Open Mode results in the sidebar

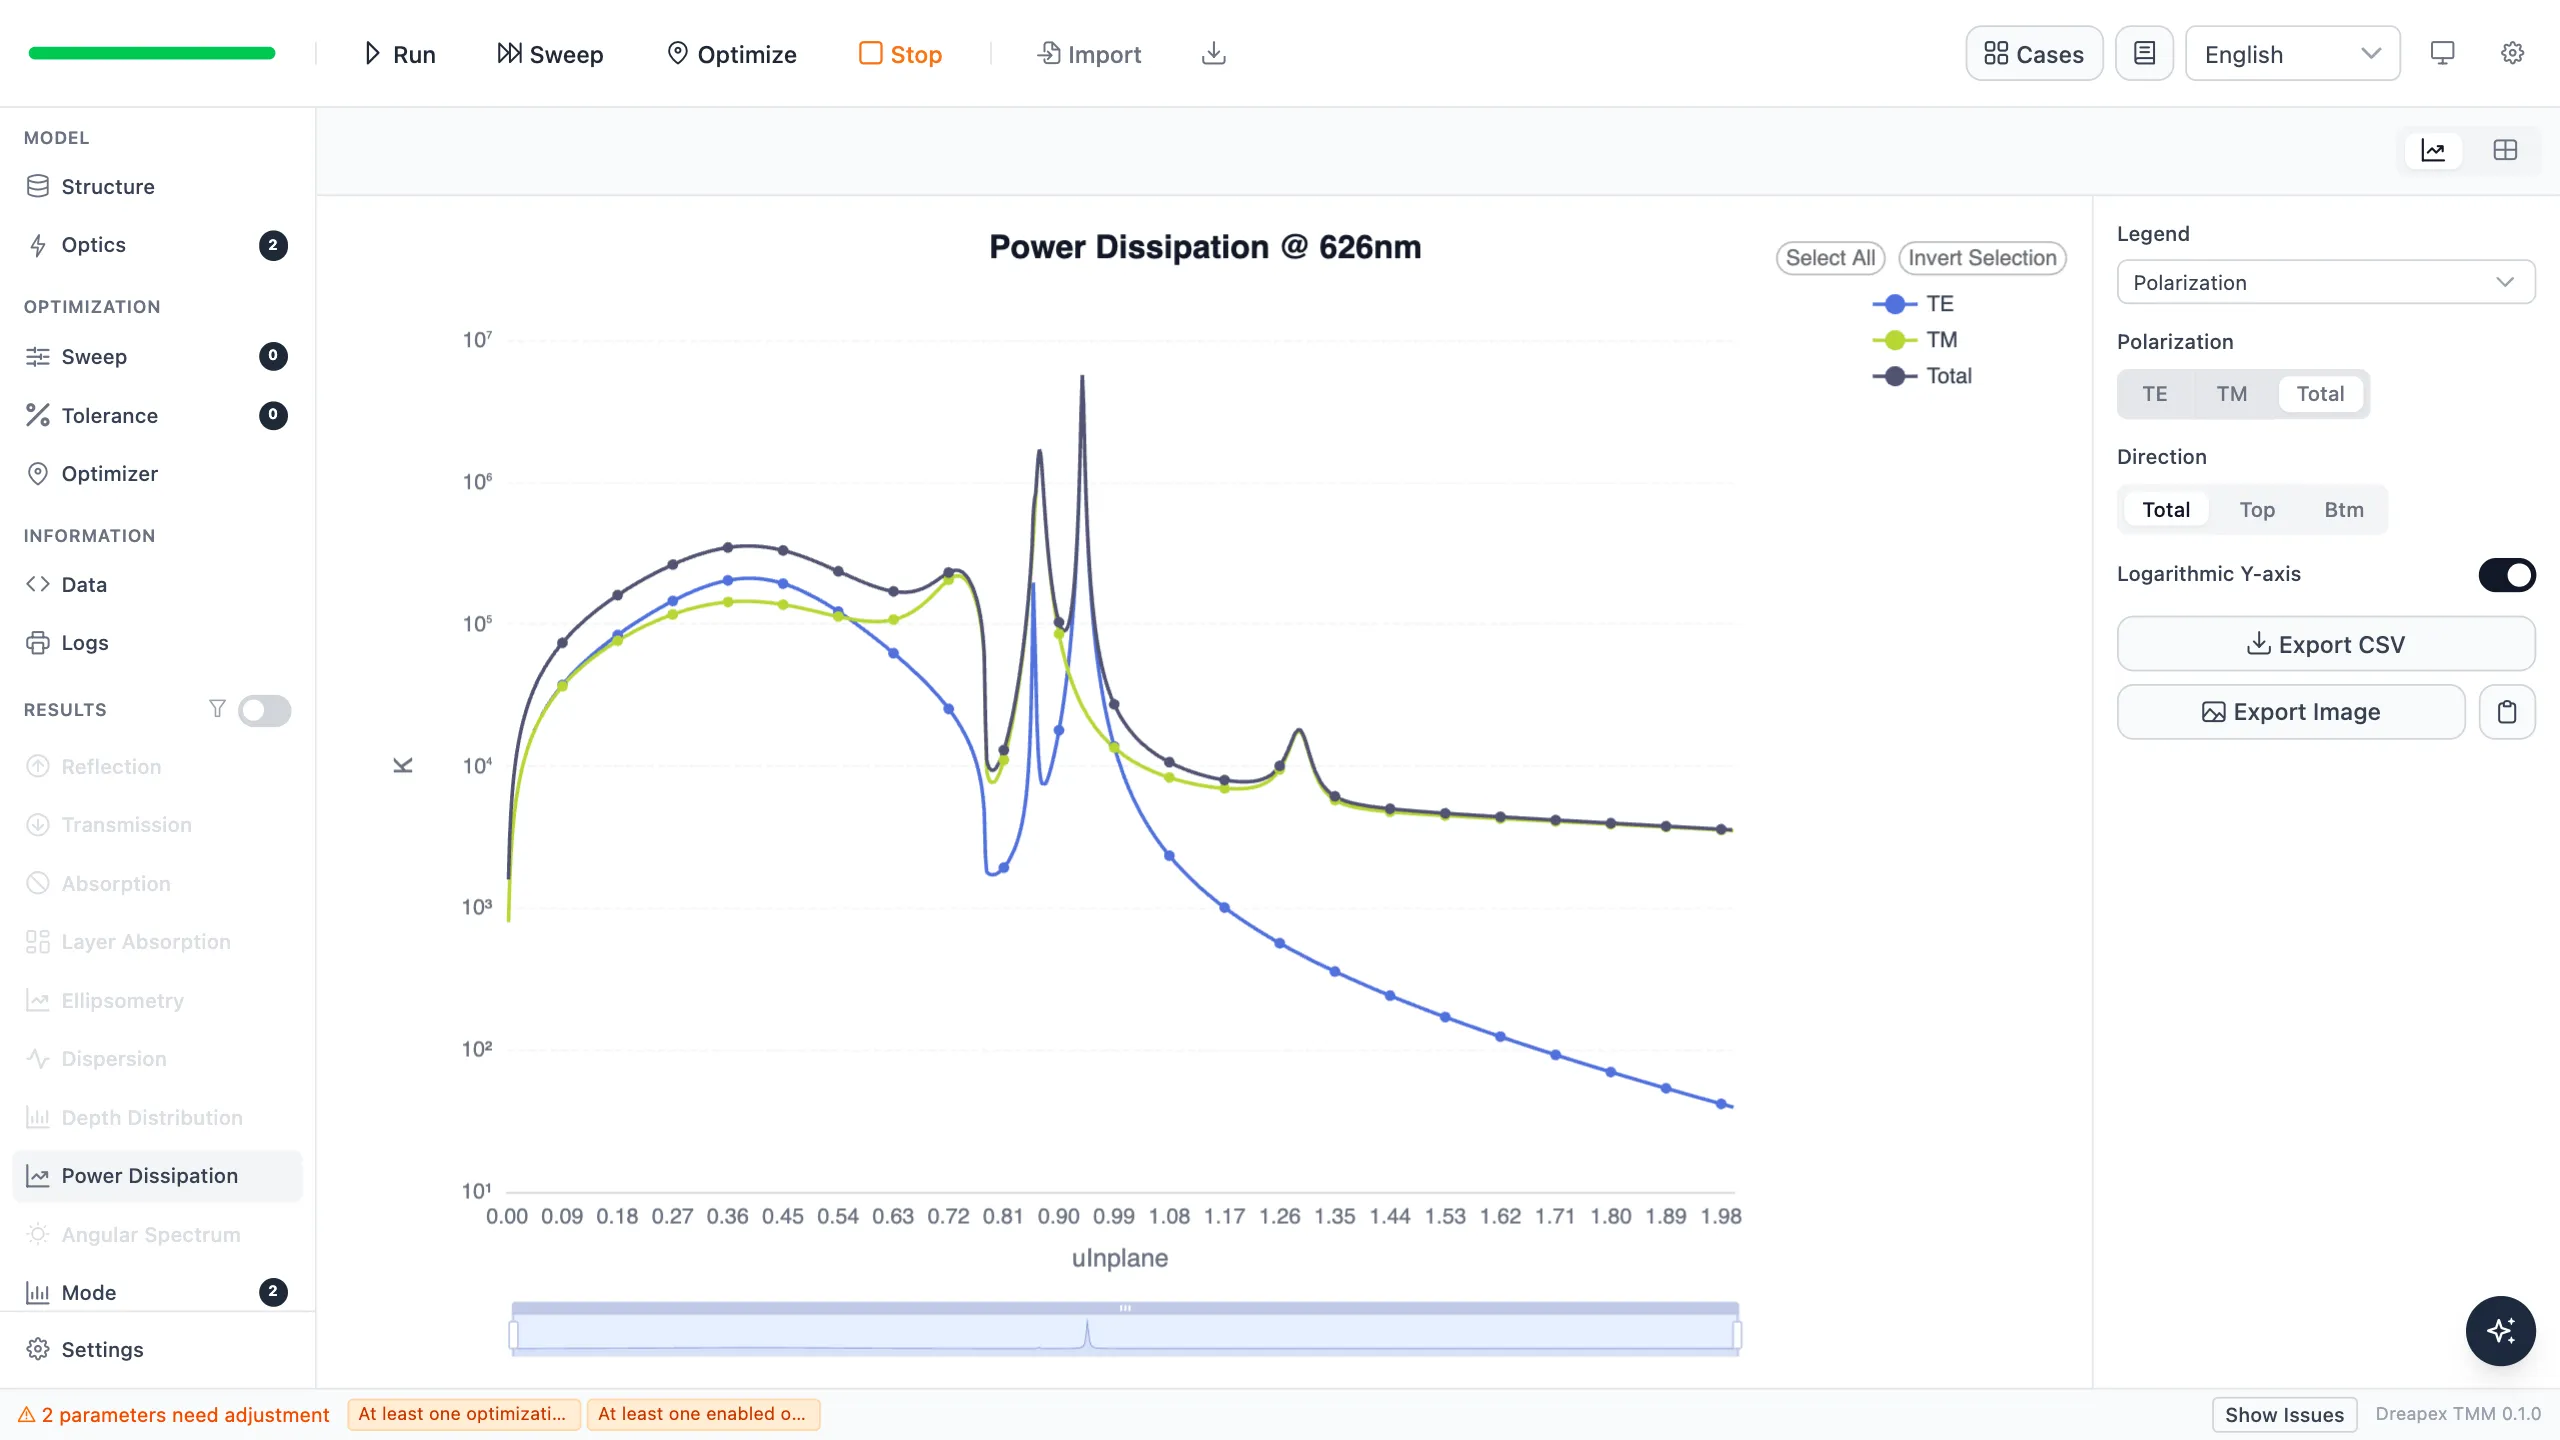158,1292
